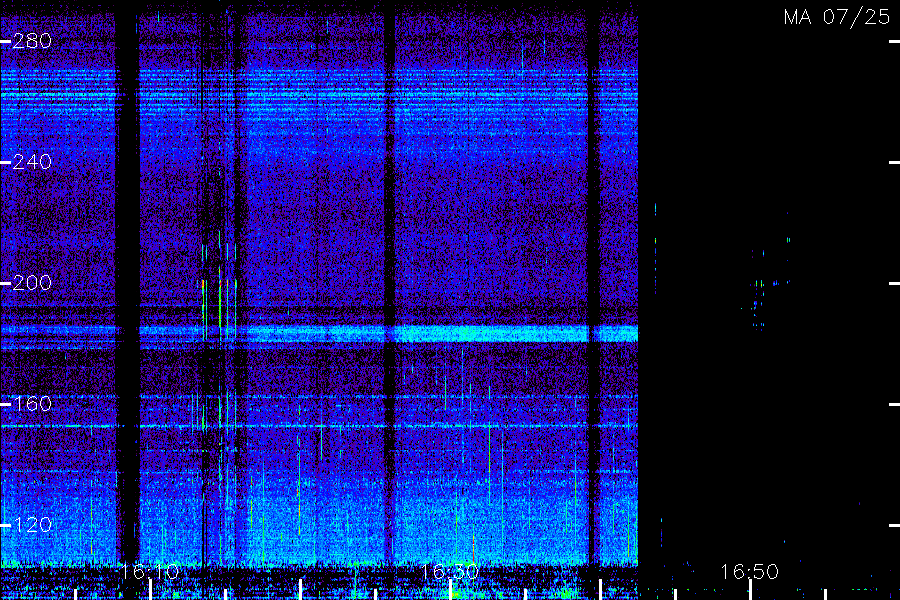
Task: Click the MA 07/25 date label
Action: pyautogui.click(x=836, y=17)
